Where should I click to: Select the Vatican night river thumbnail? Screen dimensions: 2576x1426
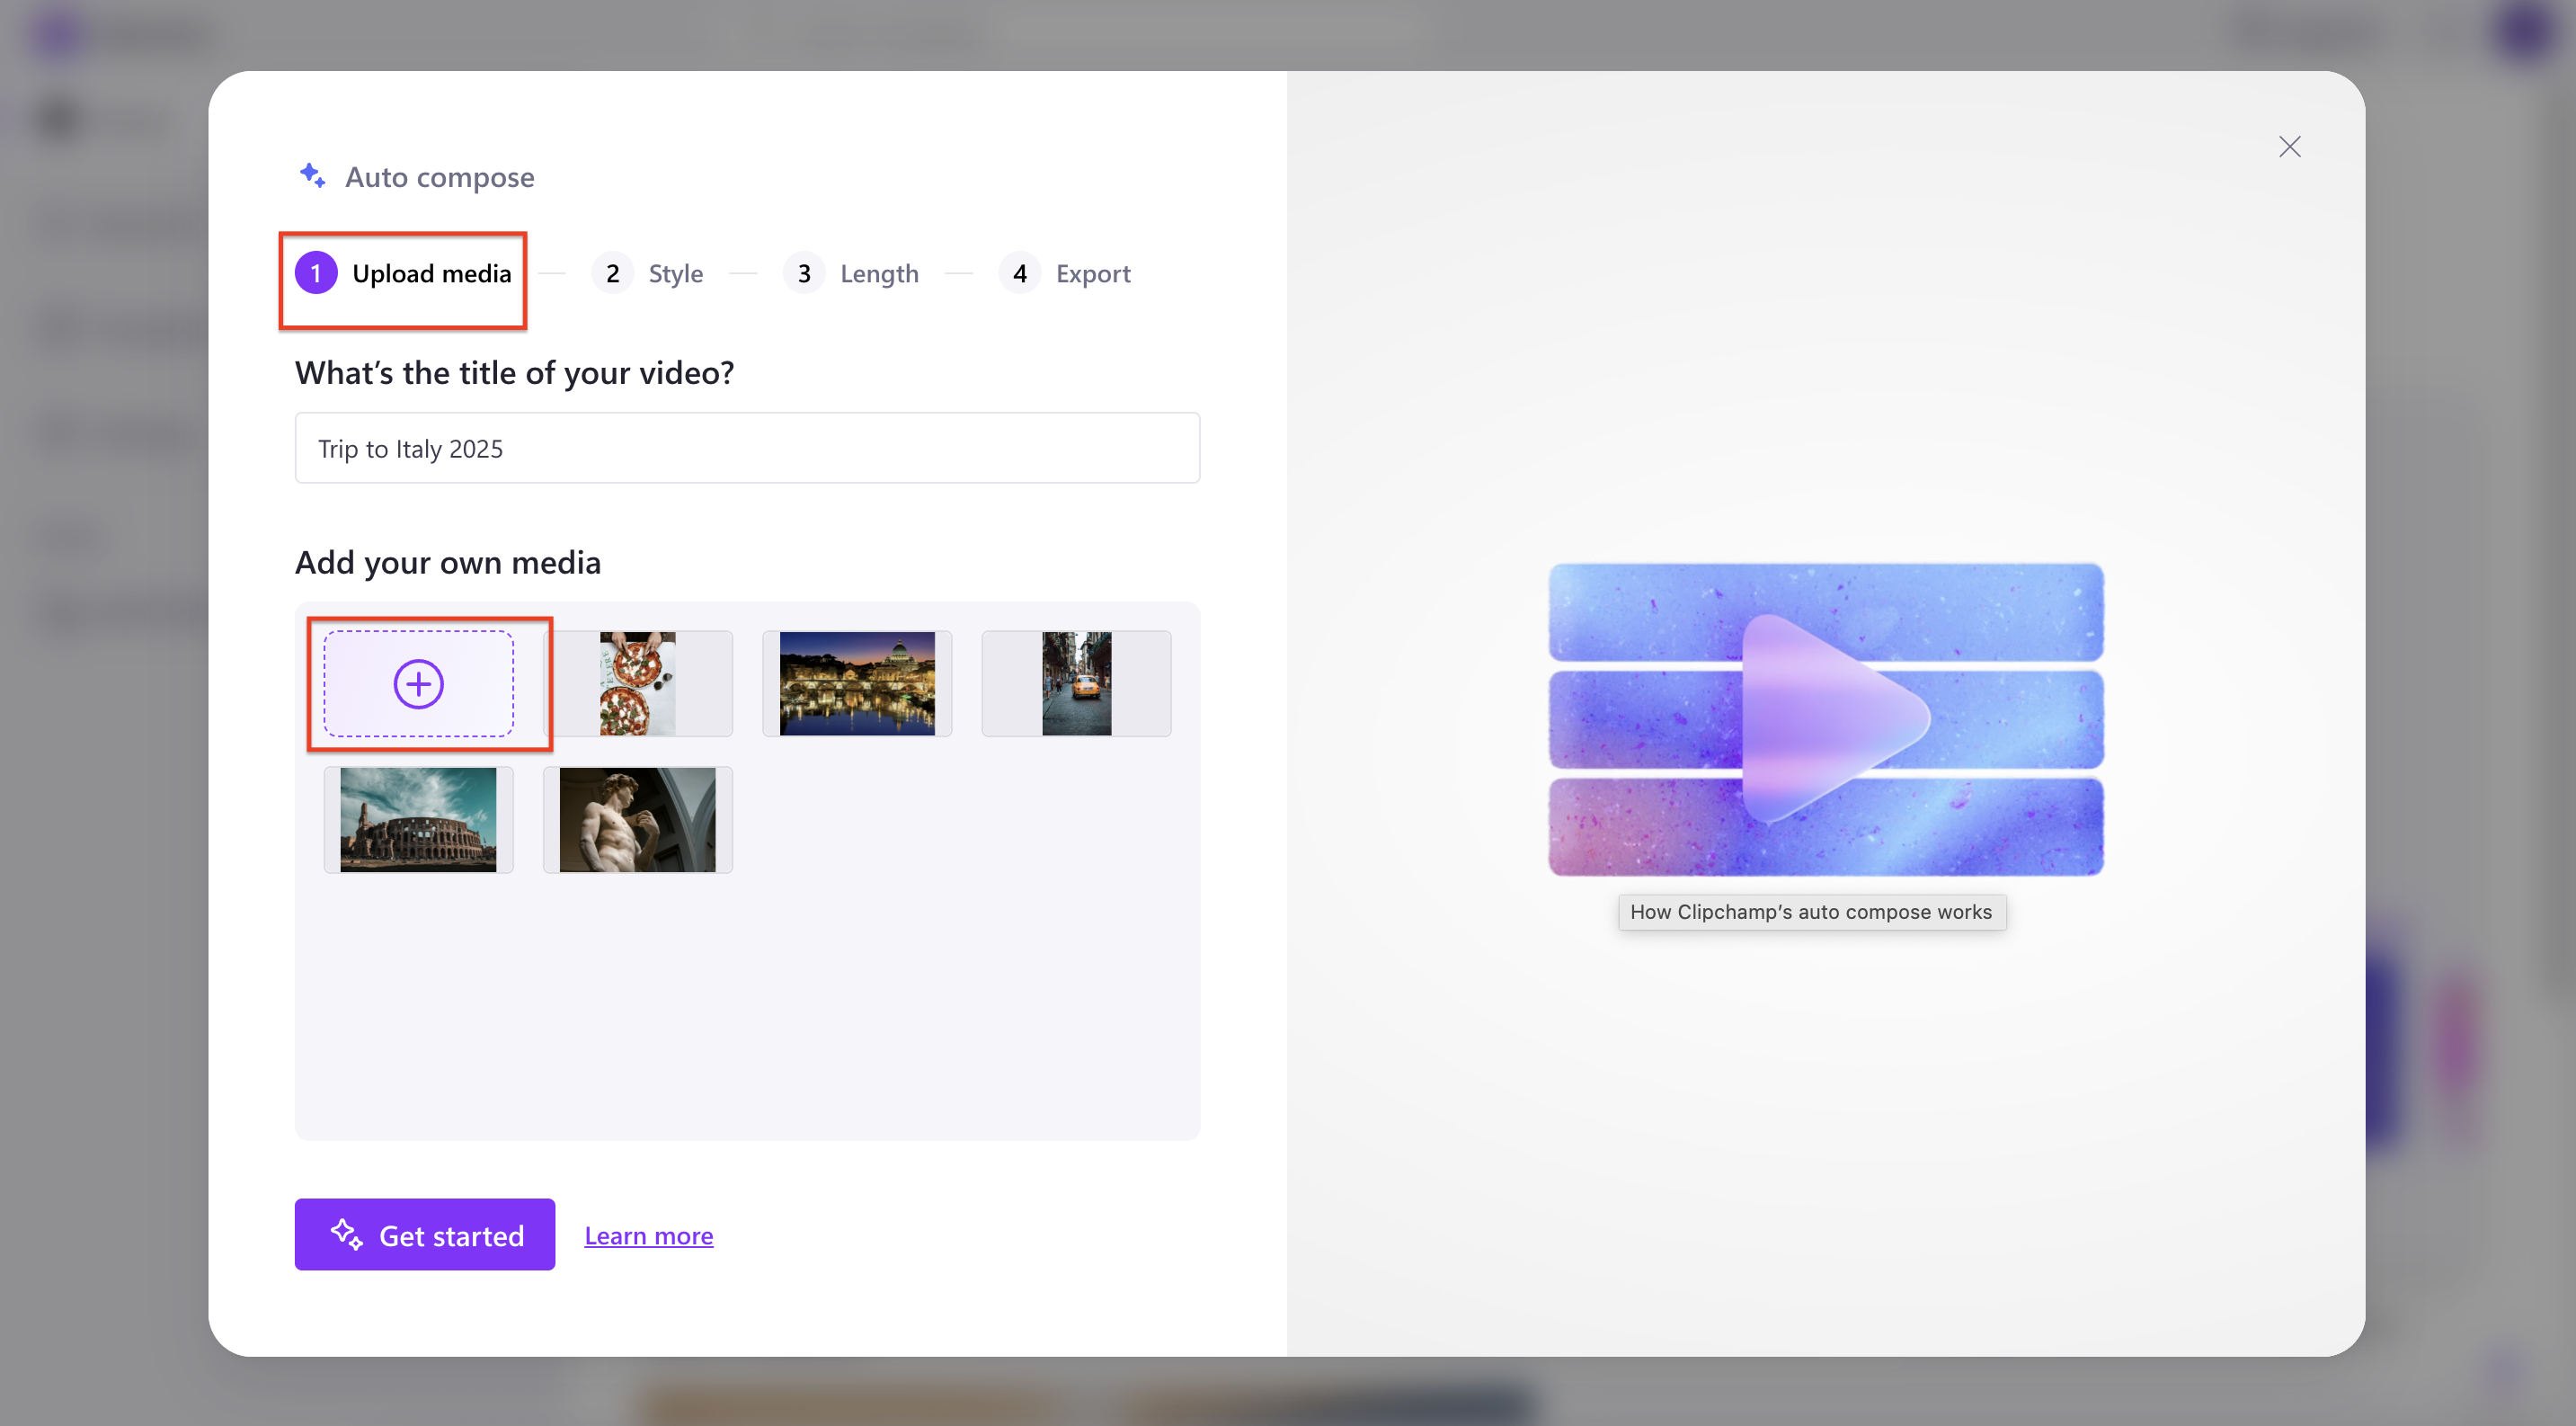(857, 684)
